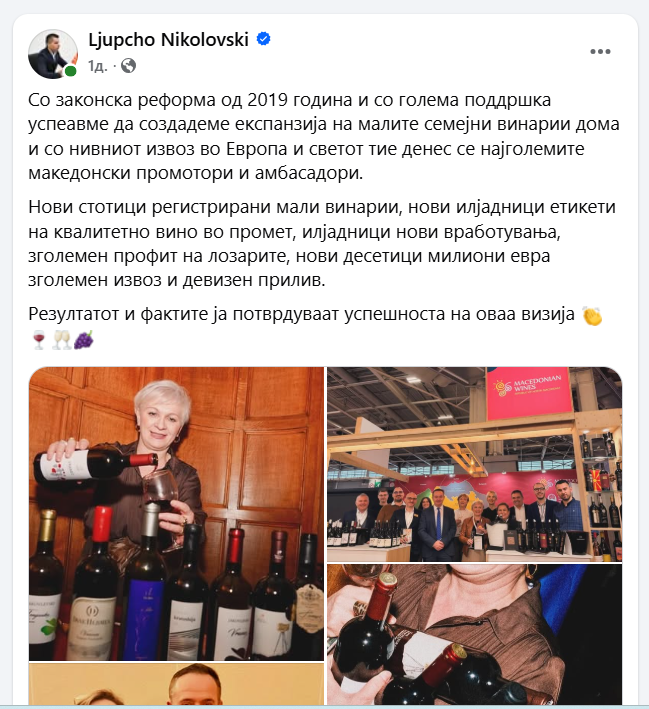Click the clapping hands emoji
The height and width of the screenshot is (709, 649).
592,315
